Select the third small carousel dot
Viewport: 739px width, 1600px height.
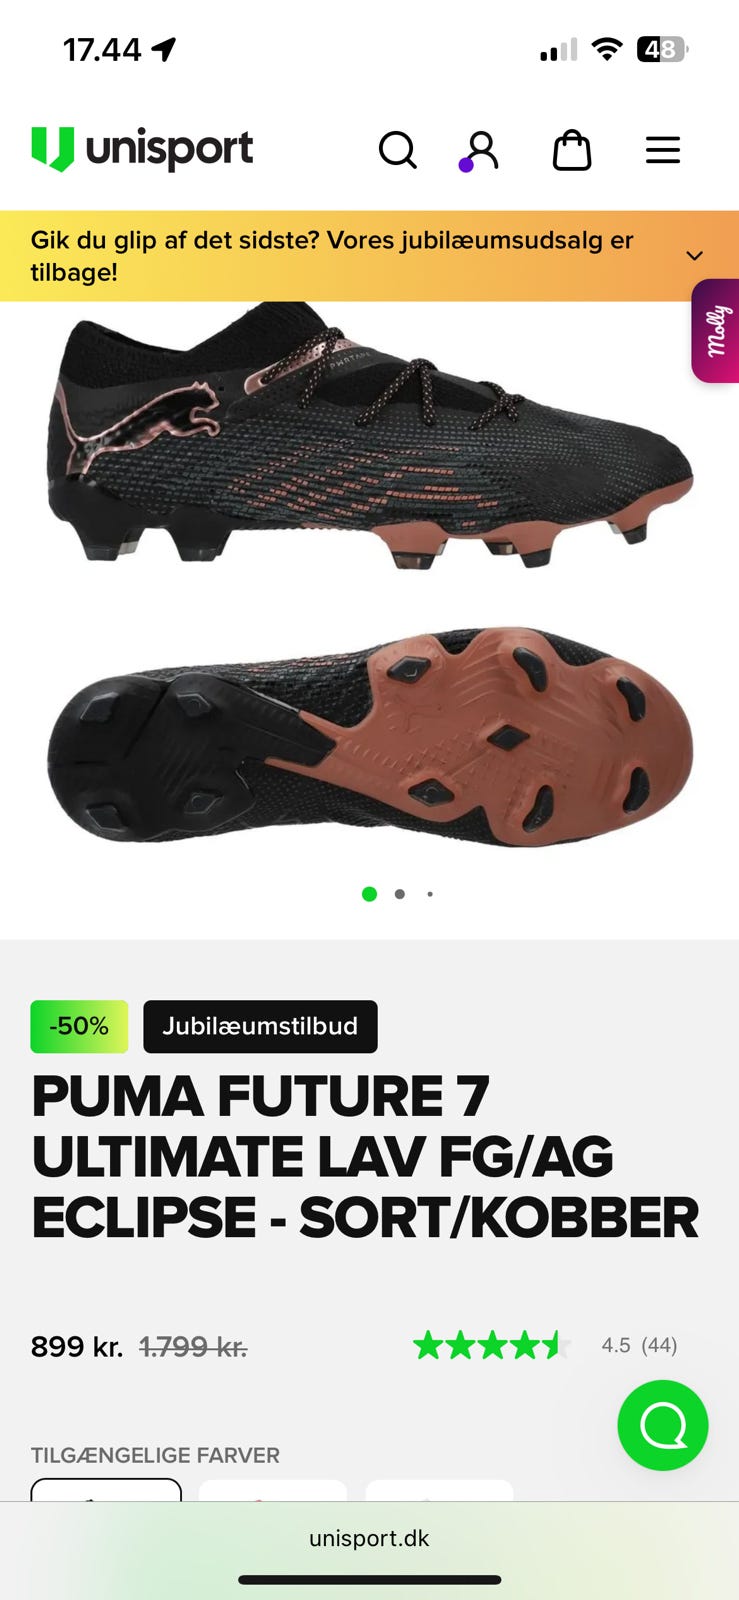click(430, 894)
